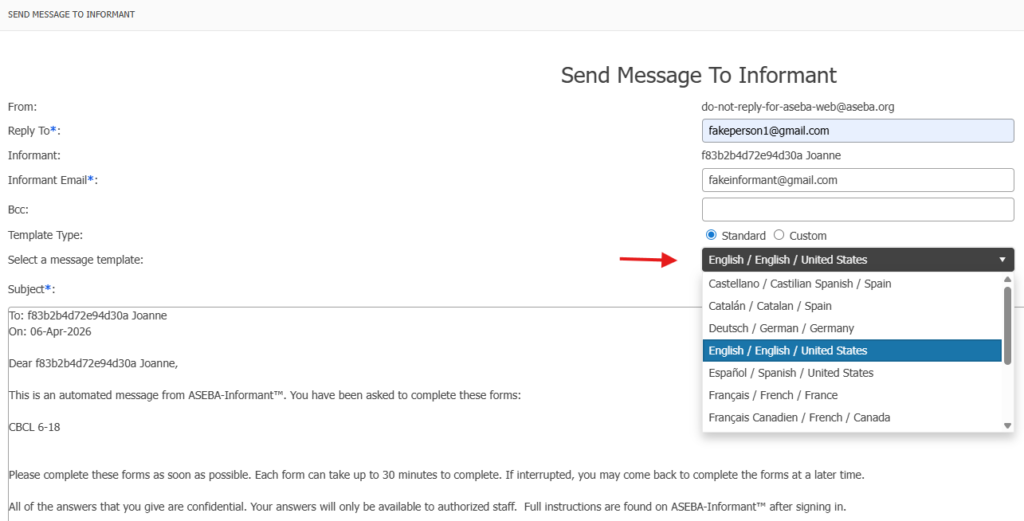Viewport: 1024px width, 521px height.
Task: Select the Standard template type radio button
Action: pos(711,235)
